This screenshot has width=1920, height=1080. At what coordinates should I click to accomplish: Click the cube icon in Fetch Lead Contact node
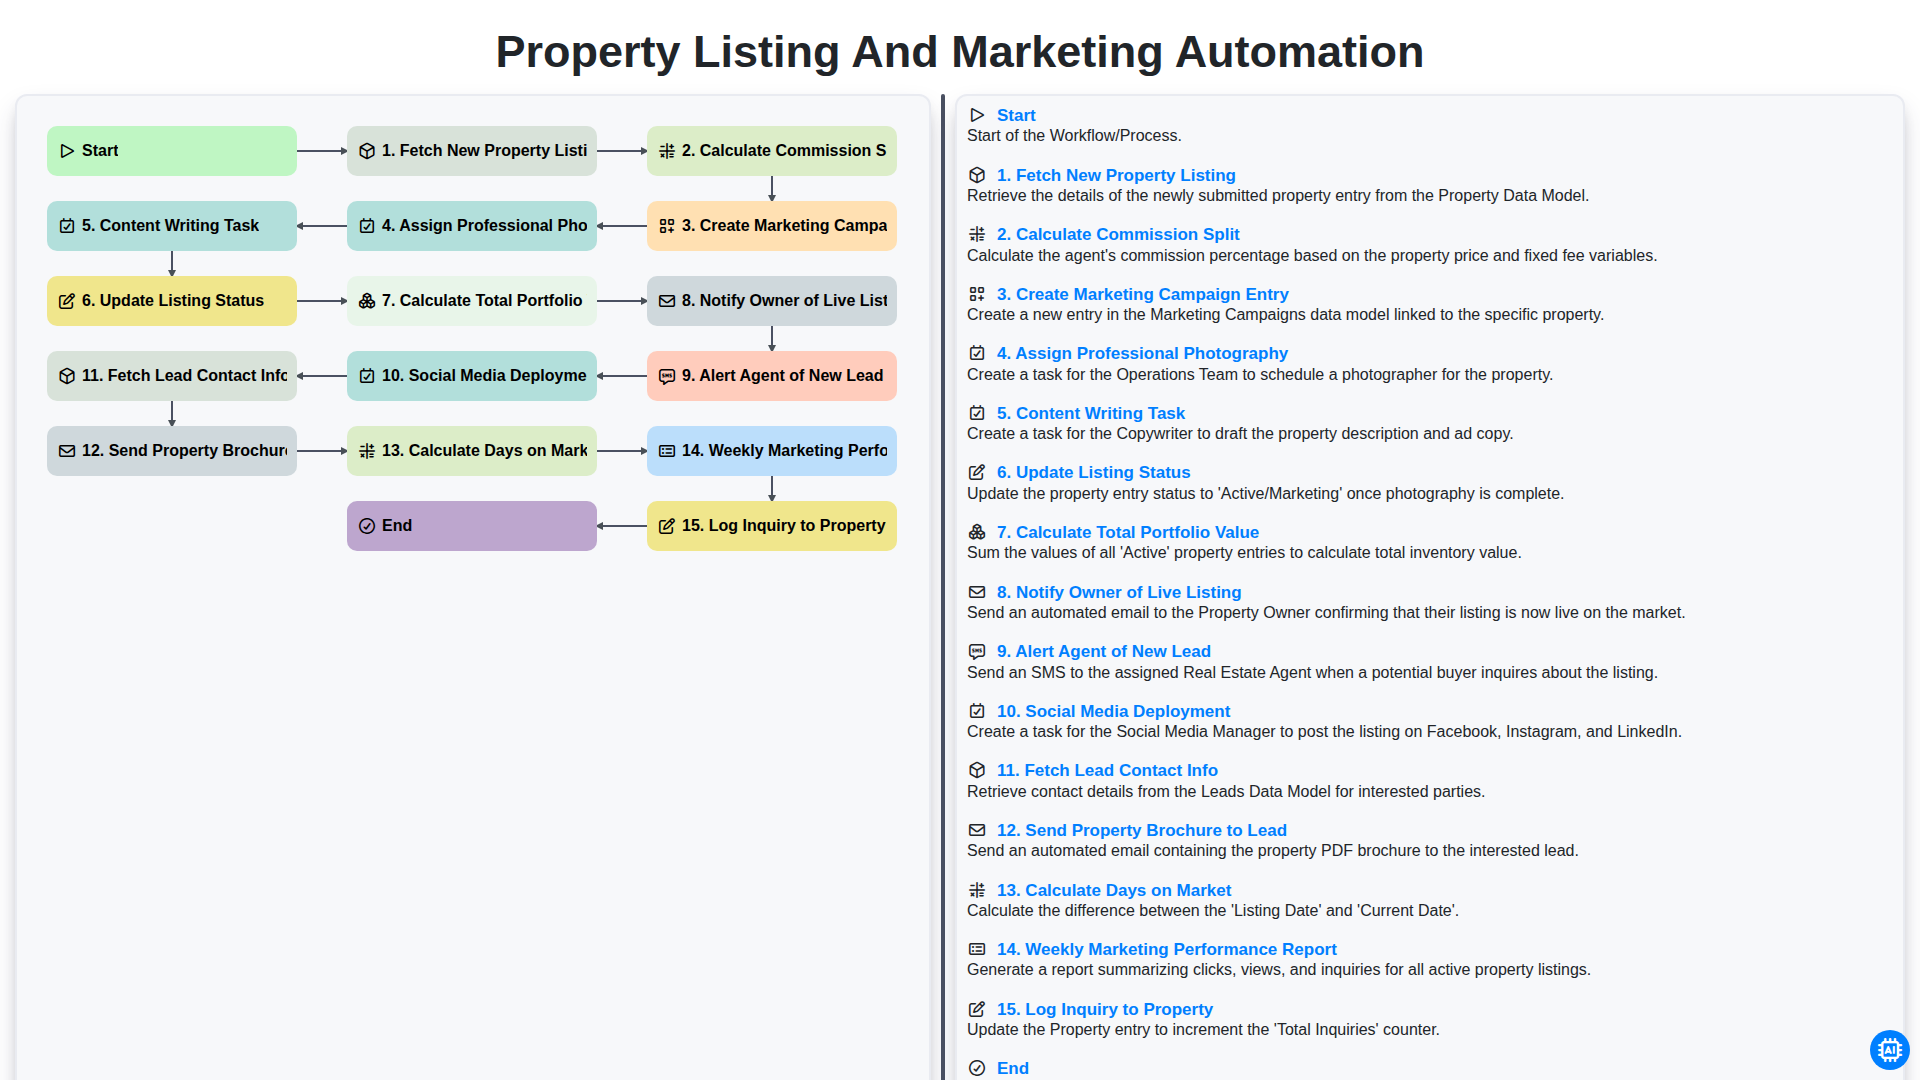[x=67, y=376]
